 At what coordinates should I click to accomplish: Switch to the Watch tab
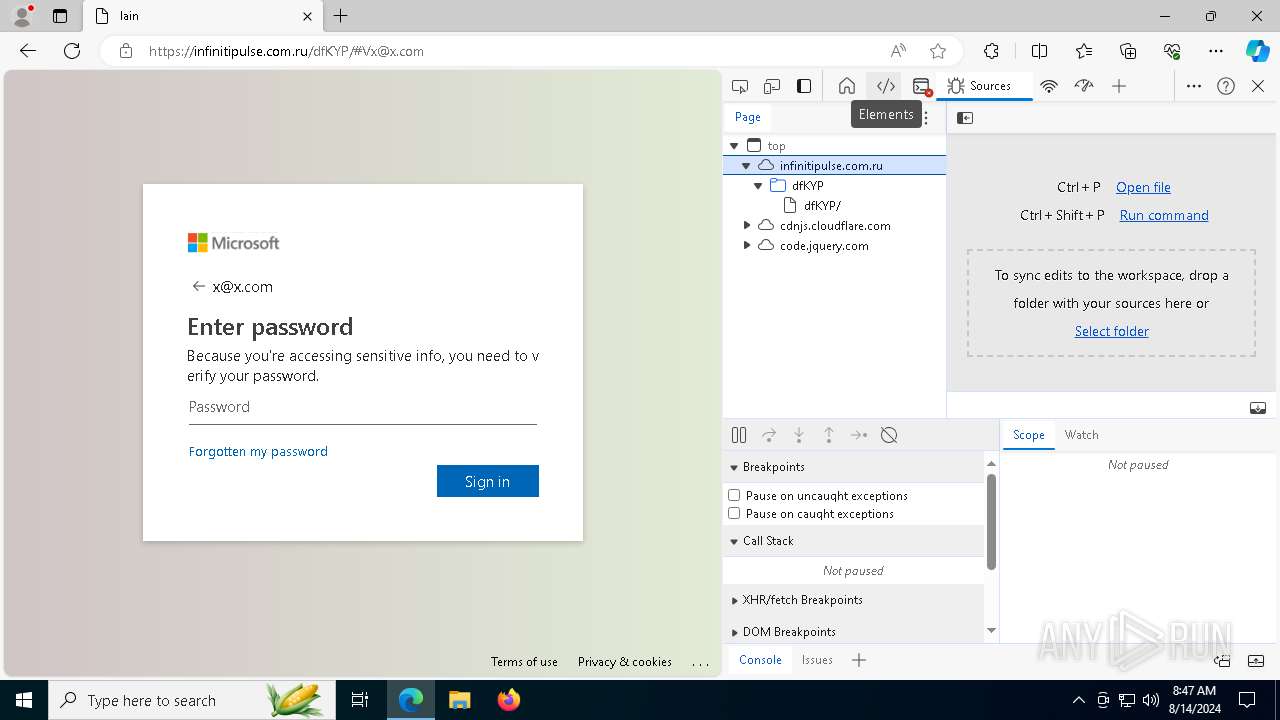tap(1081, 435)
